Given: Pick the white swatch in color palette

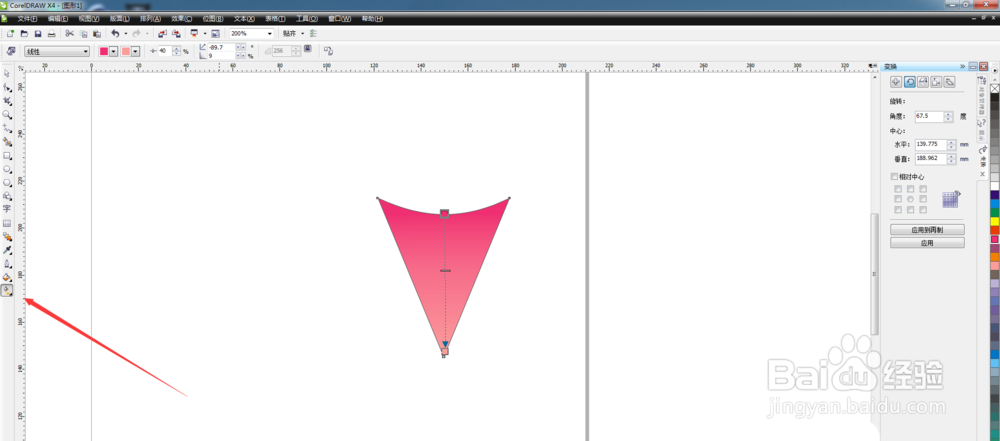Looking at the screenshot, I should tap(994, 186).
